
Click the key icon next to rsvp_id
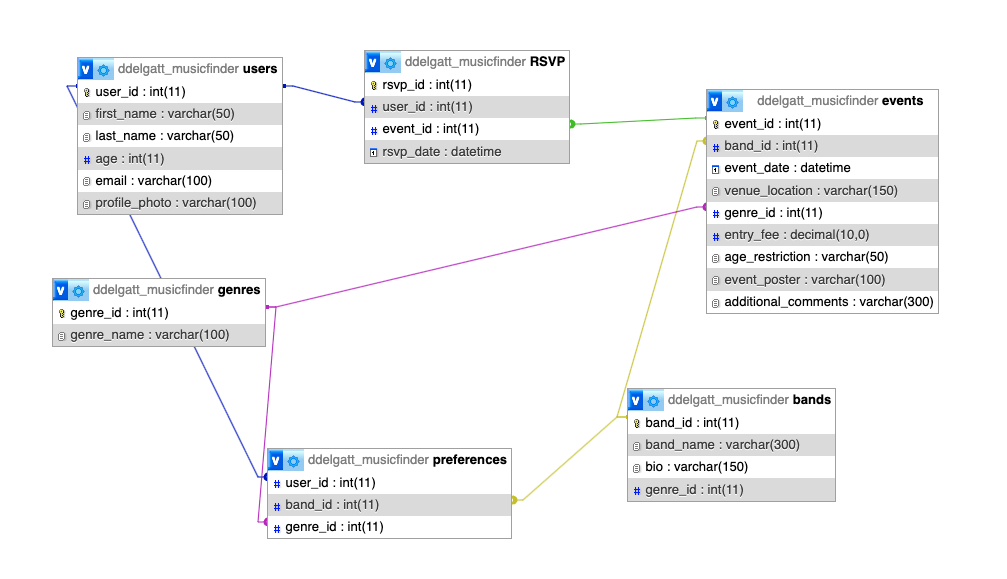374,85
